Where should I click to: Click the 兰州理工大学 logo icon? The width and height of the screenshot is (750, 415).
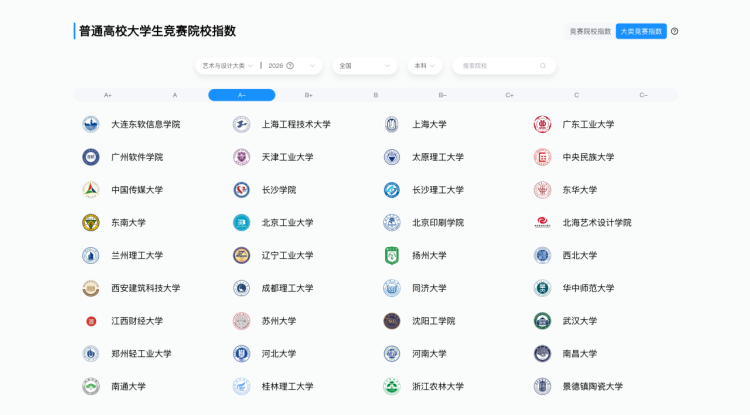(x=90, y=255)
